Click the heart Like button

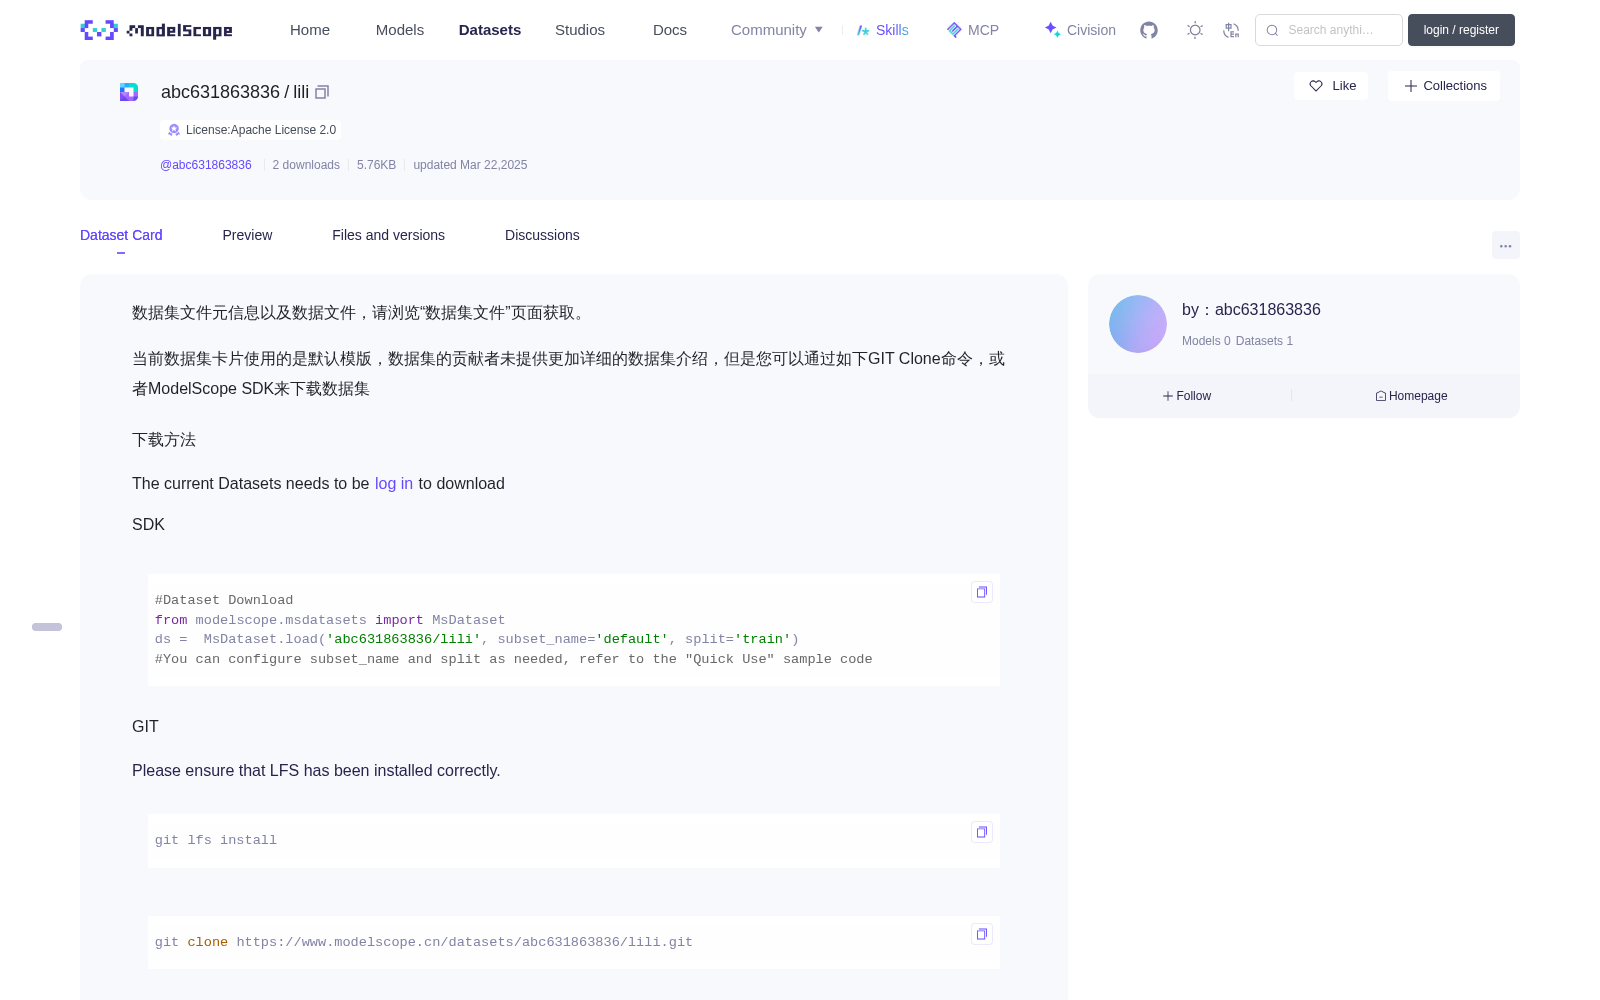coord(1331,86)
